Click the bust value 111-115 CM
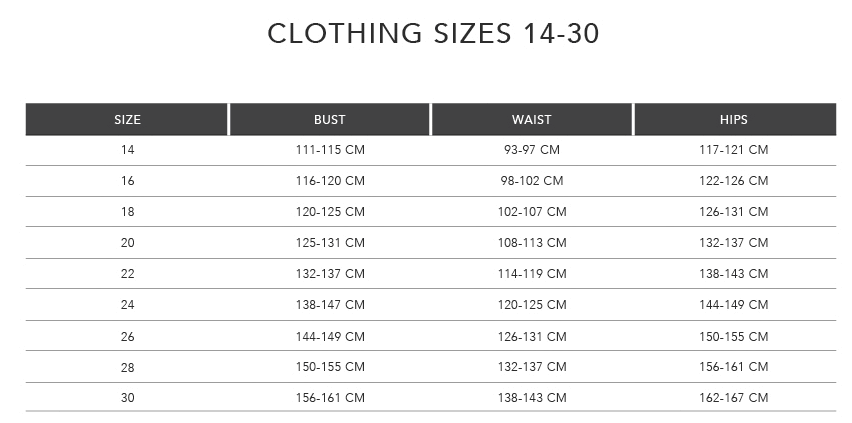 click(x=329, y=150)
